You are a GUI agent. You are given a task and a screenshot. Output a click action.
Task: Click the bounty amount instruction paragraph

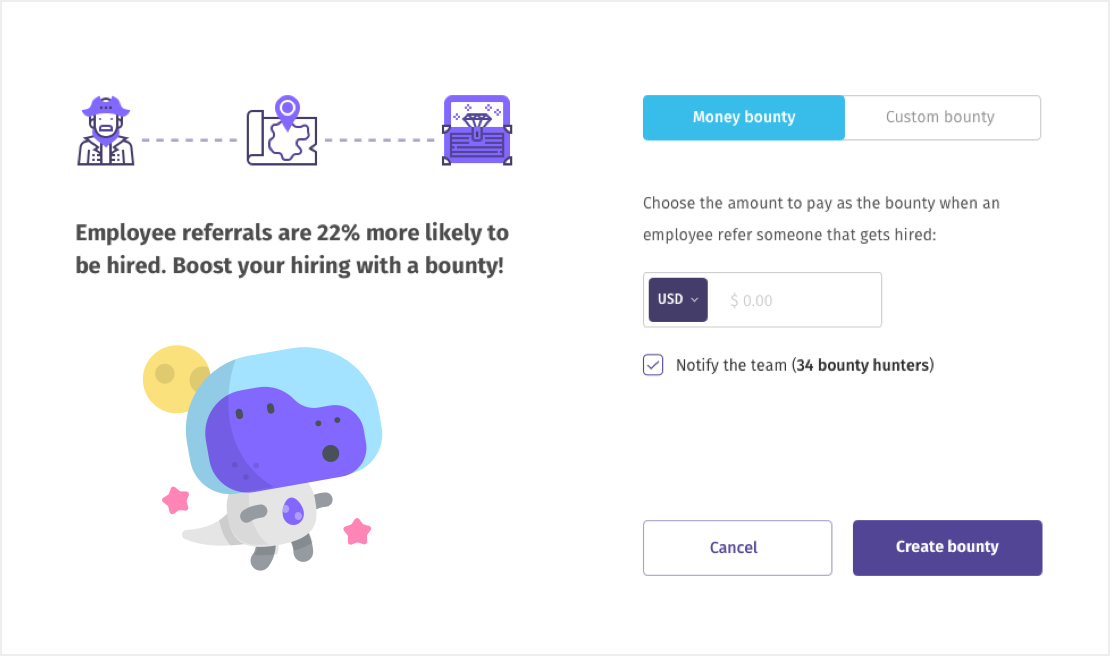pyautogui.click(x=821, y=218)
